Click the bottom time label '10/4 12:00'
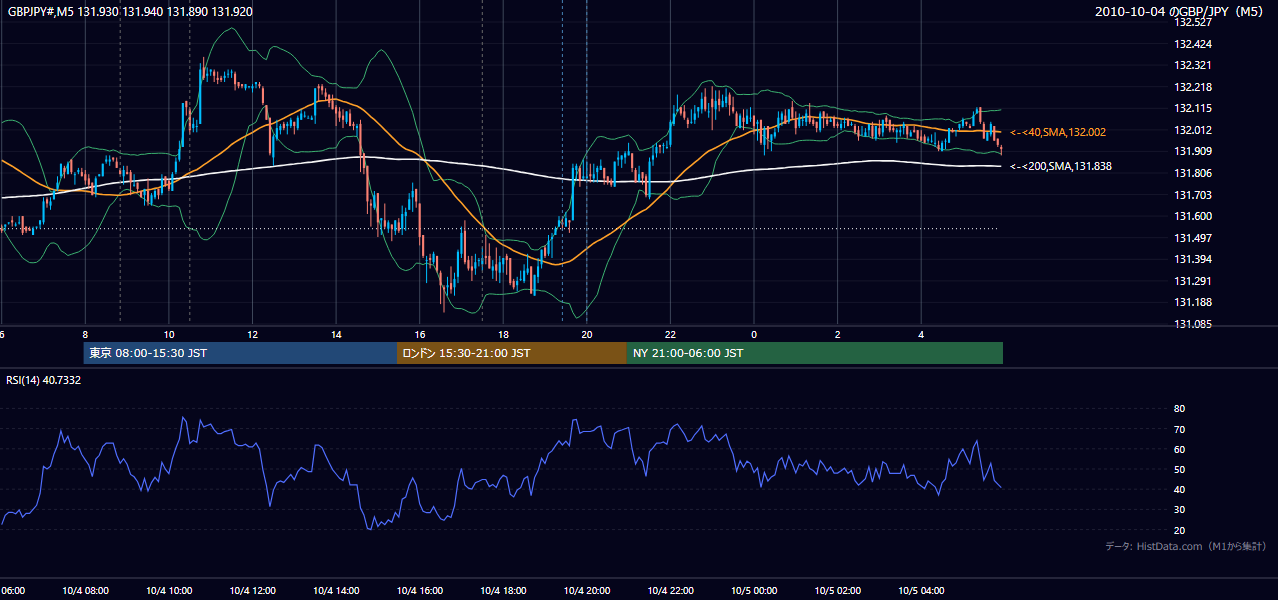 pyautogui.click(x=252, y=591)
